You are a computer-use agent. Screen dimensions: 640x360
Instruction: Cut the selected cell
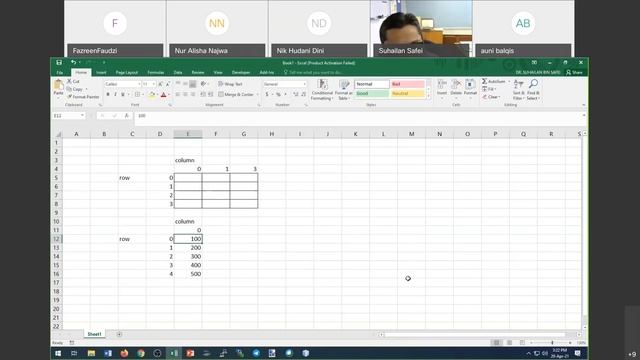pyautogui.click(x=73, y=82)
